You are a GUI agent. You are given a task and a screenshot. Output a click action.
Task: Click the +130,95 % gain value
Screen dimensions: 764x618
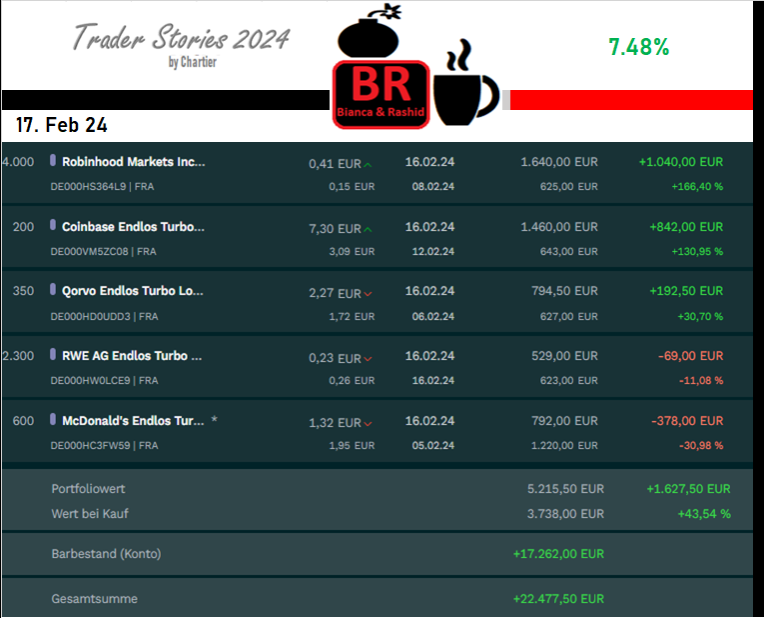(697, 251)
